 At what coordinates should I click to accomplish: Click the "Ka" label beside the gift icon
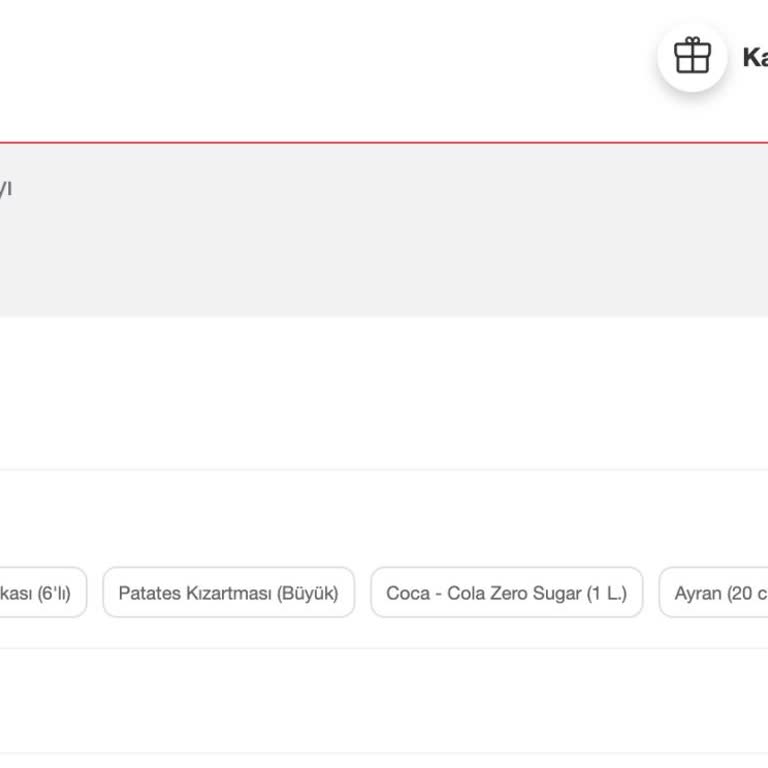point(754,57)
